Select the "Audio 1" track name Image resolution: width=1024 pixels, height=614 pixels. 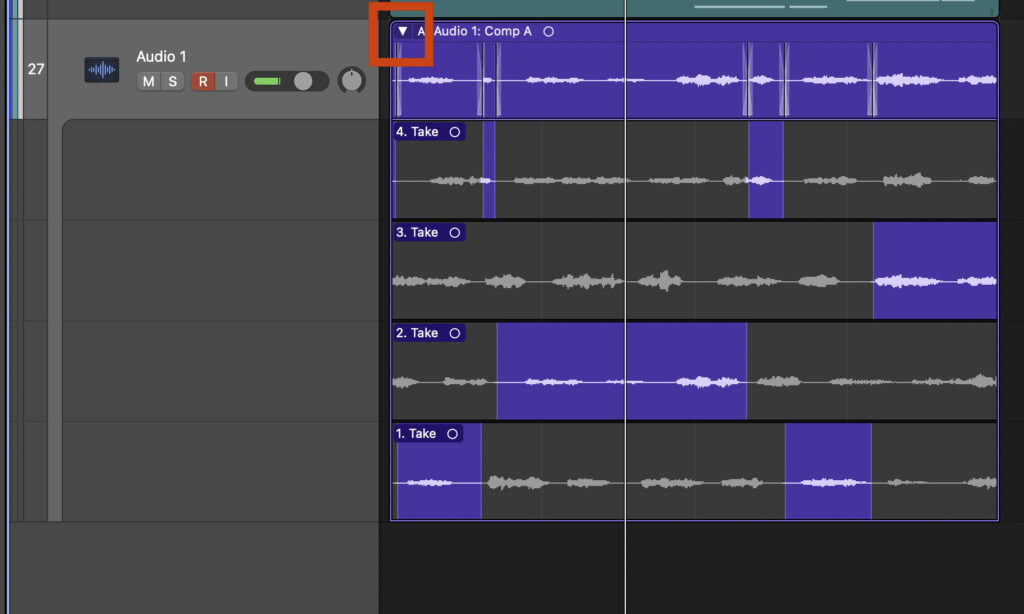[x=161, y=57]
